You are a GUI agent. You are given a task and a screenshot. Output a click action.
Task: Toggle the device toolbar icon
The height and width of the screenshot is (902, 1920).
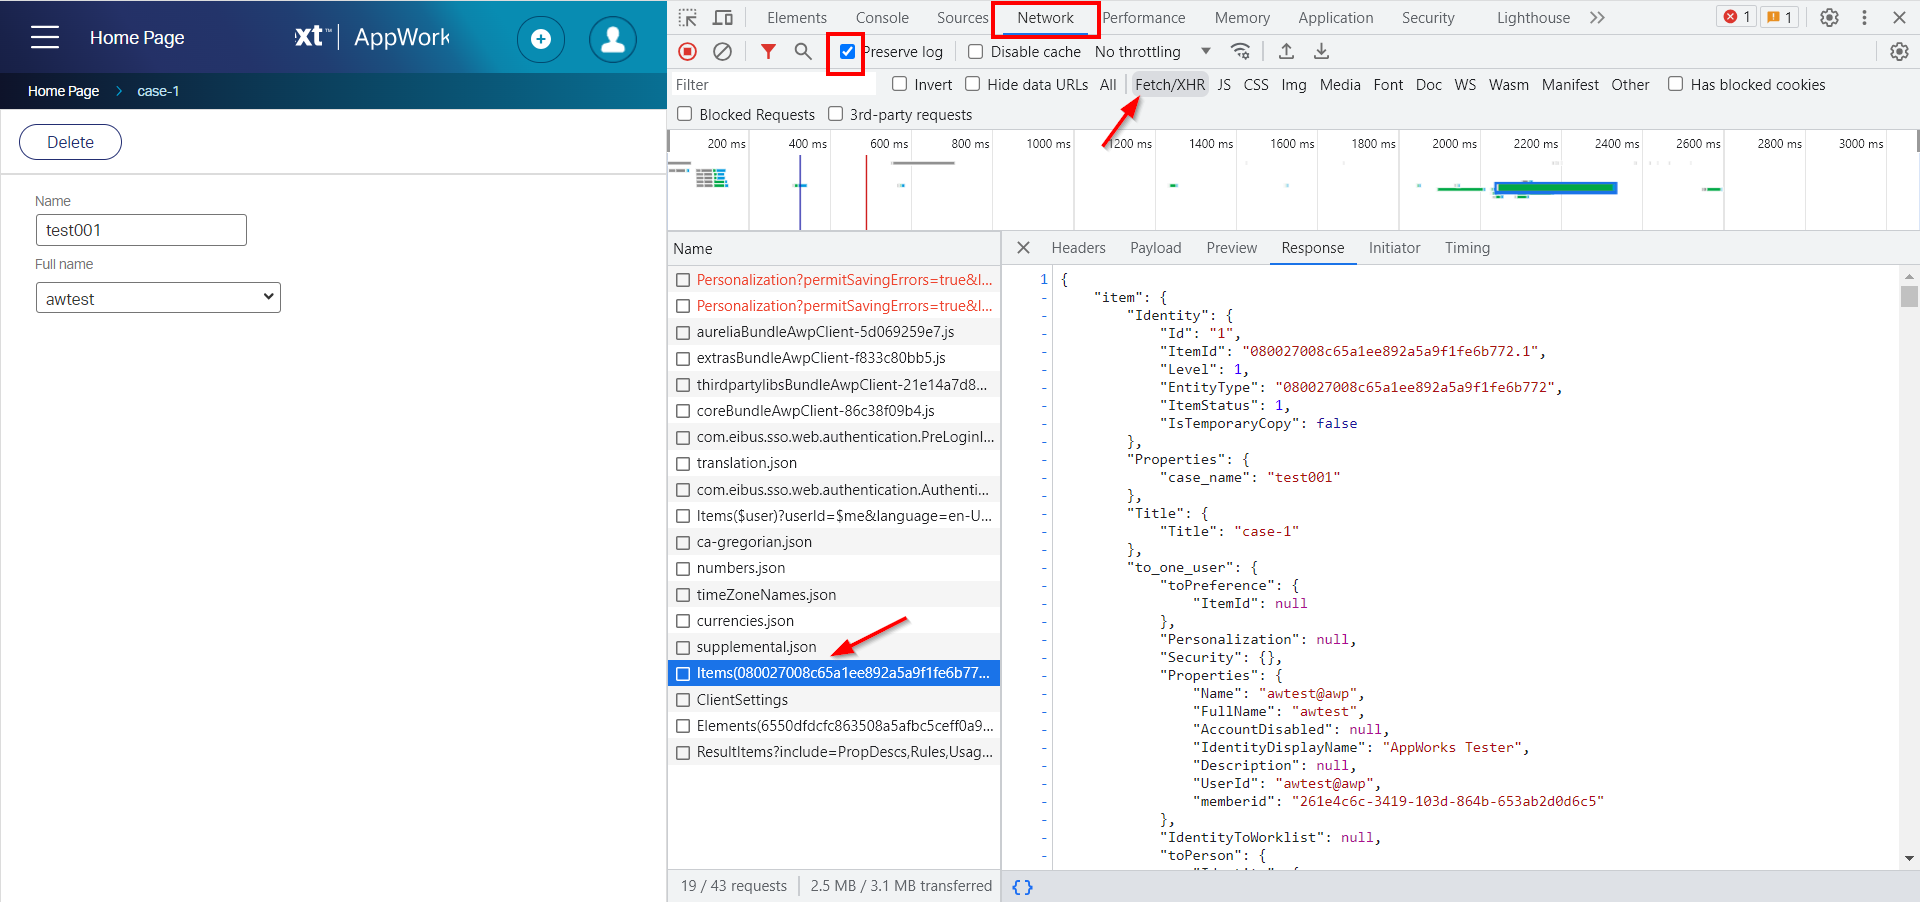click(722, 18)
